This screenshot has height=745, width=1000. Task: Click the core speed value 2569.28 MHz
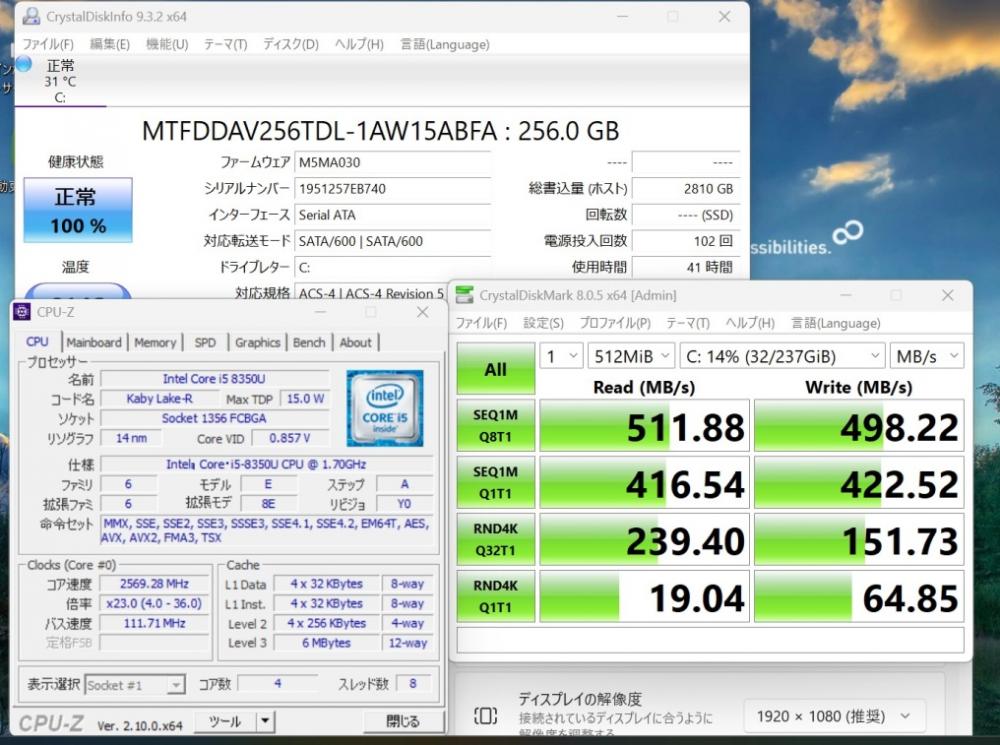click(x=154, y=584)
